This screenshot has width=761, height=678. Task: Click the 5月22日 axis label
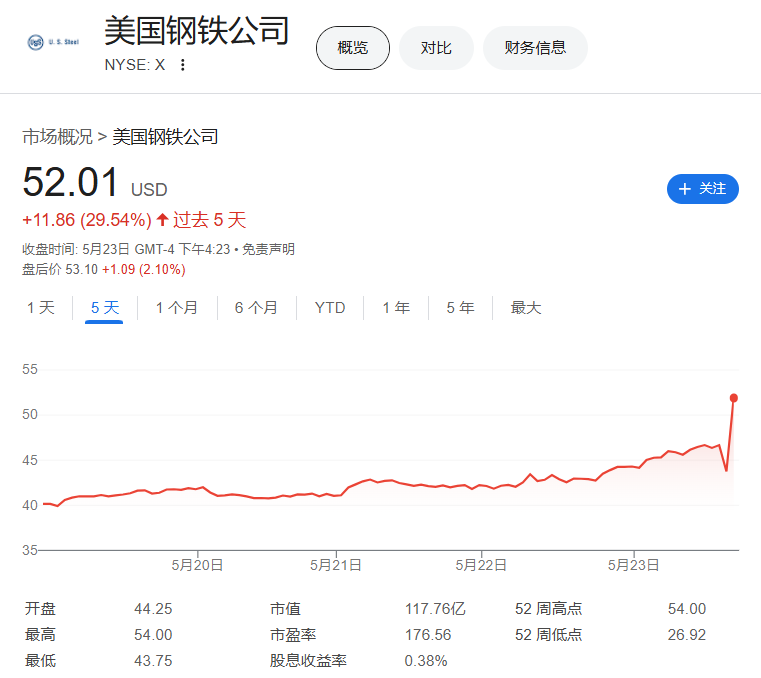(481, 565)
